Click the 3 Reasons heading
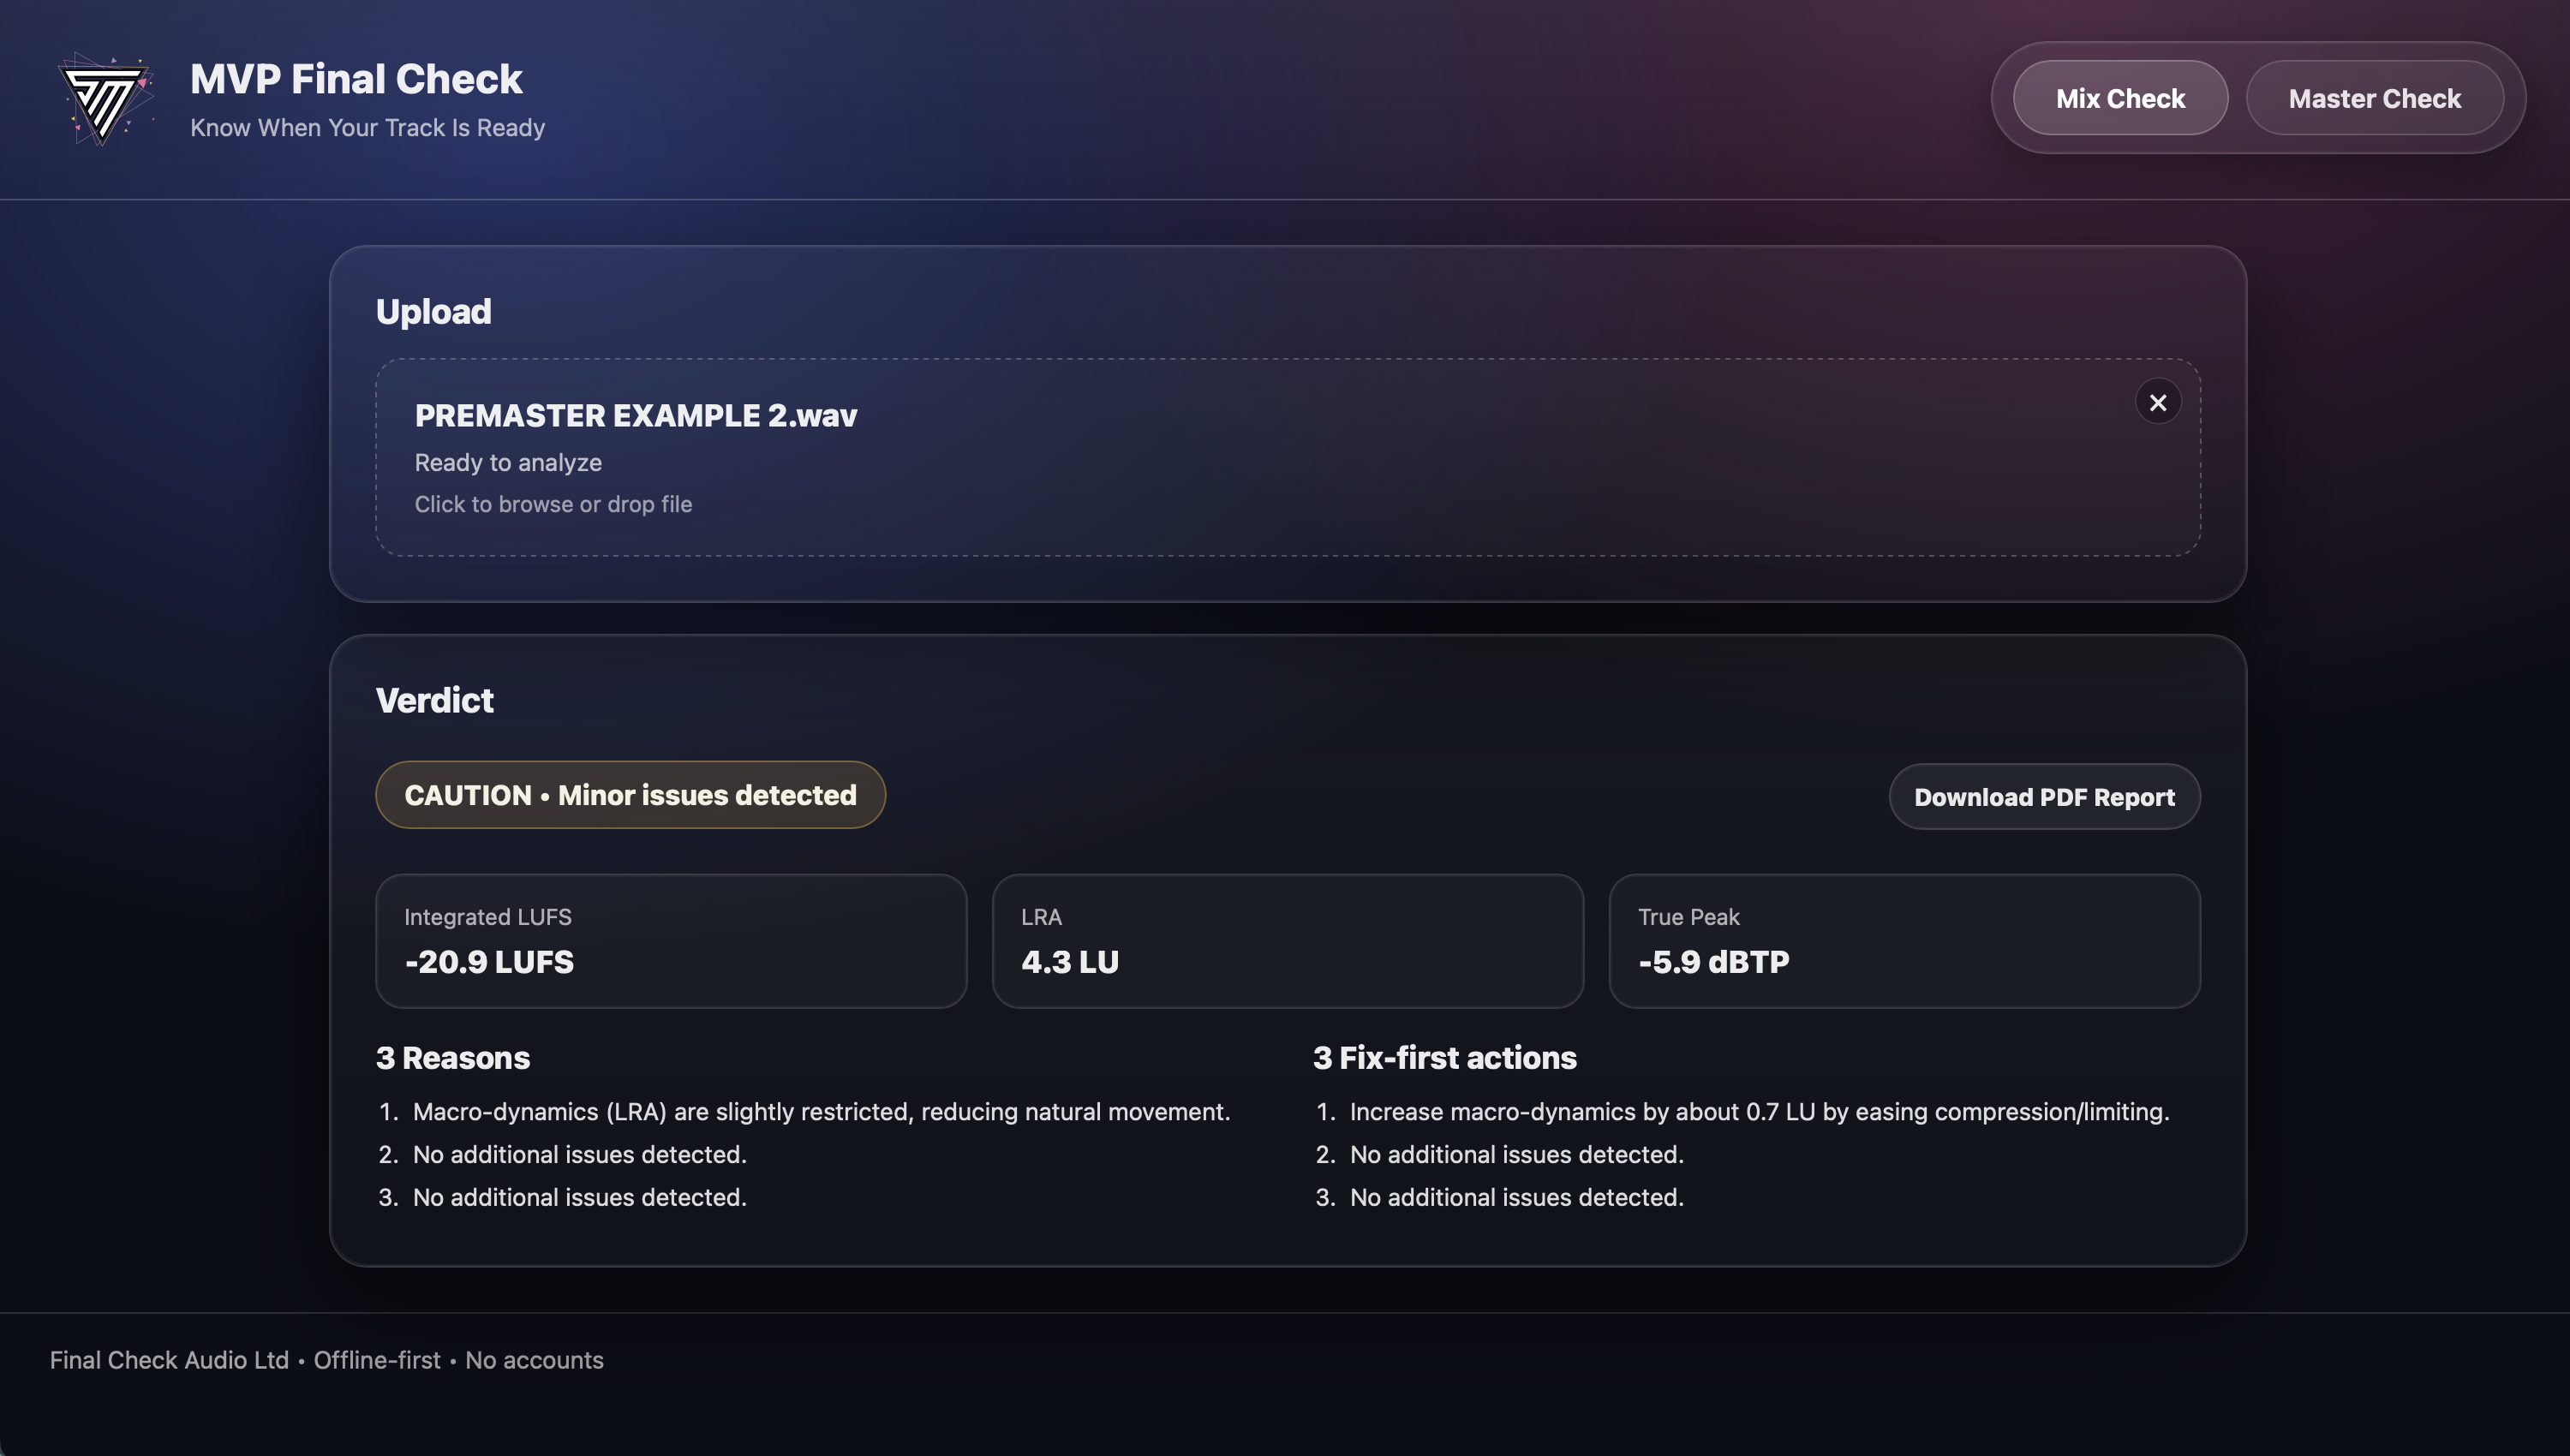This screenshot has height=1456, width=2570. (x=452, y=1058)
